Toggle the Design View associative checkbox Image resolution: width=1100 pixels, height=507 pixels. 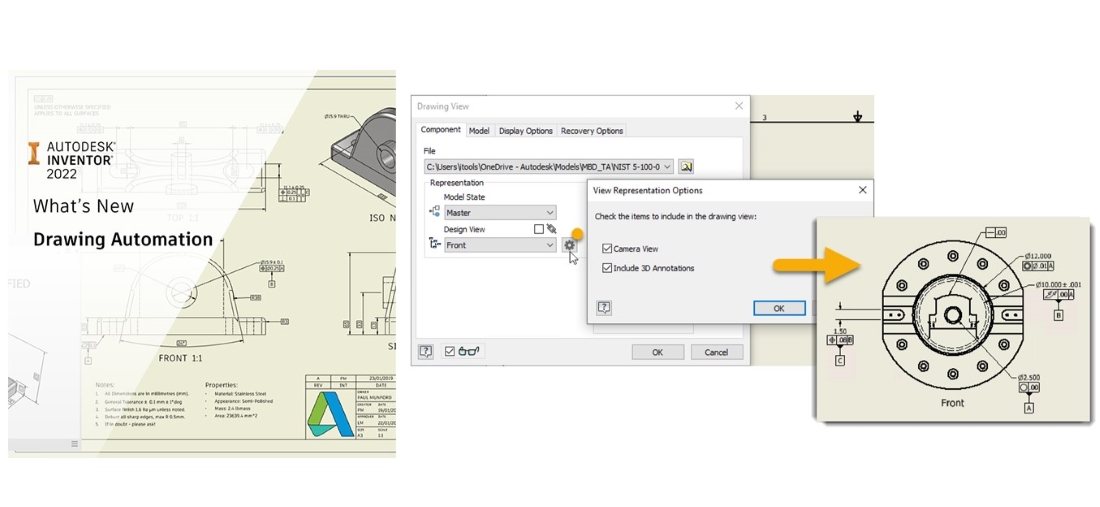coord(539,229)
